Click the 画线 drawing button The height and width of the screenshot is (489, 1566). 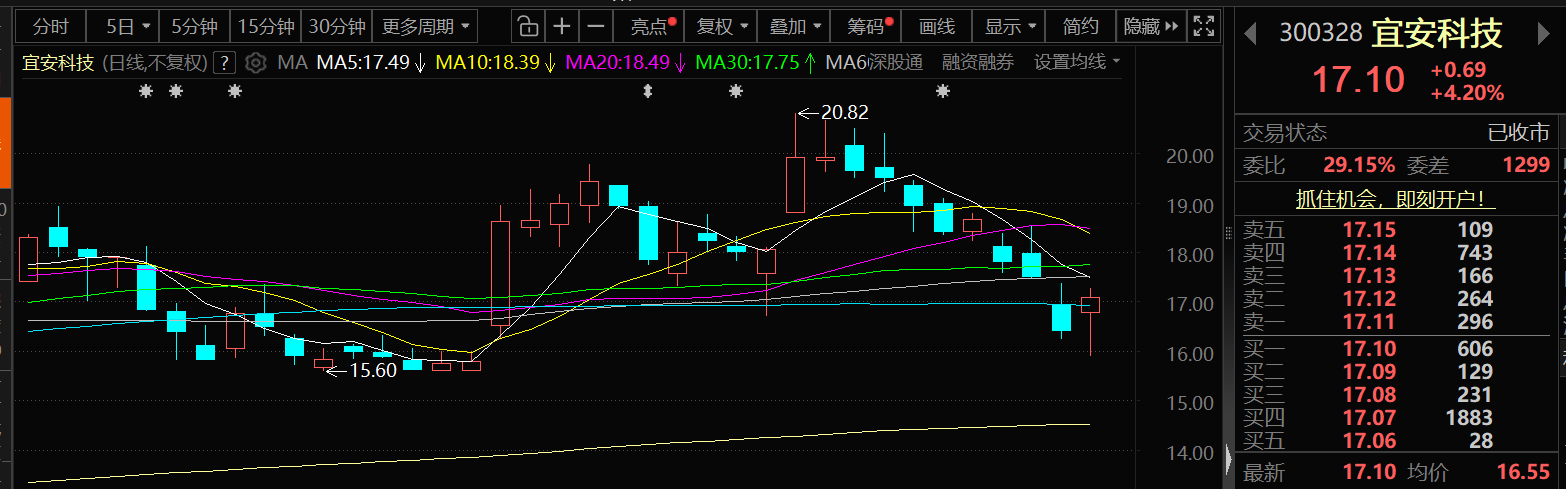click(936, 26)
